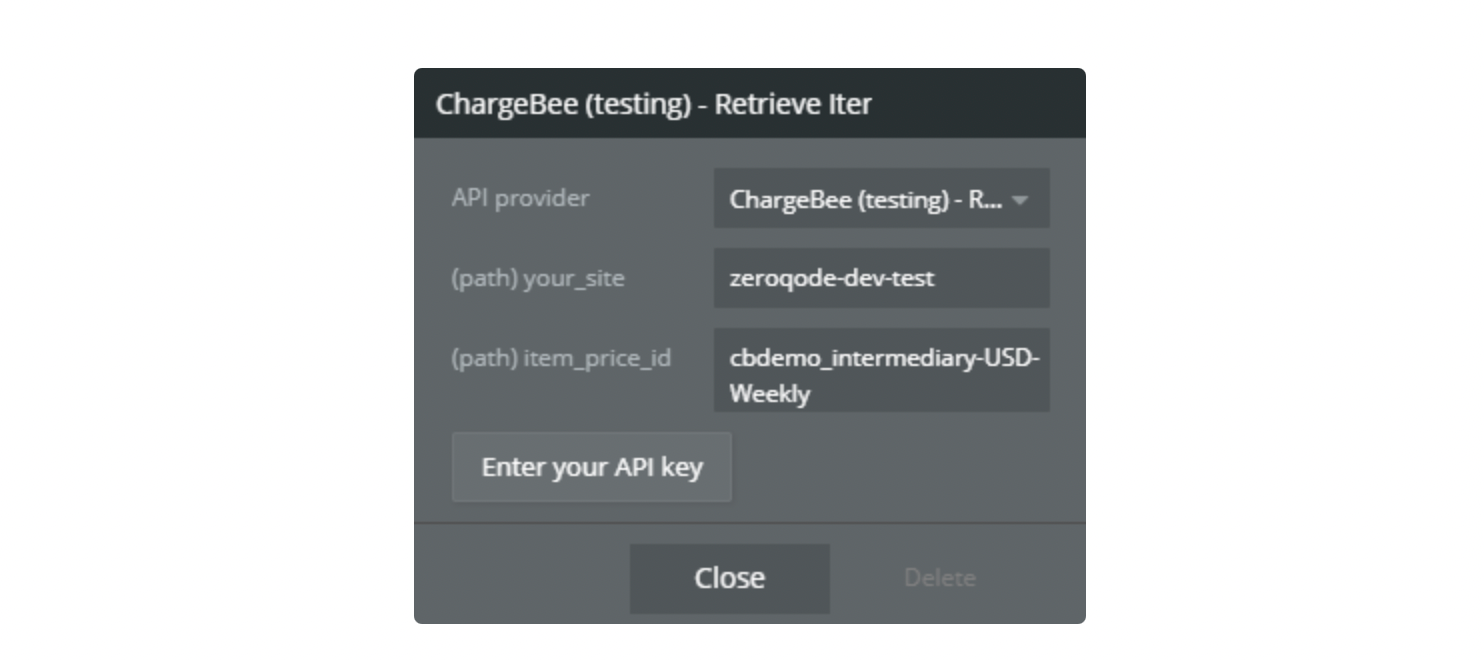Click the (path) item_price_id label
This screenshot has width=1484, height=660.
[x=561, y=358]
